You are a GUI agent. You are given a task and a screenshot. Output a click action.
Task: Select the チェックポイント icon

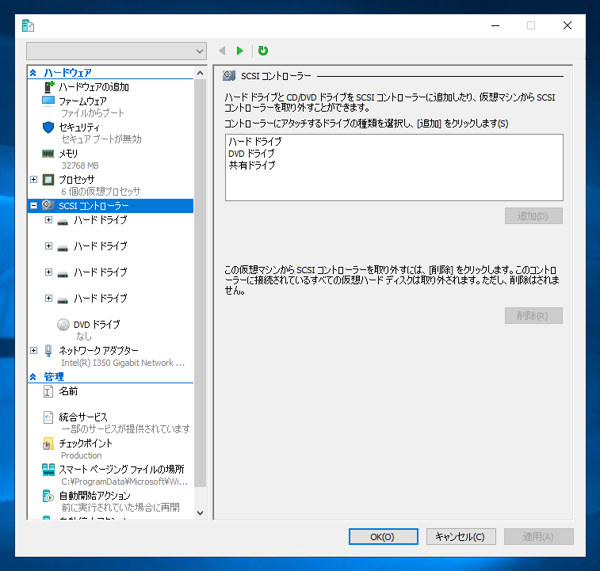48,444
